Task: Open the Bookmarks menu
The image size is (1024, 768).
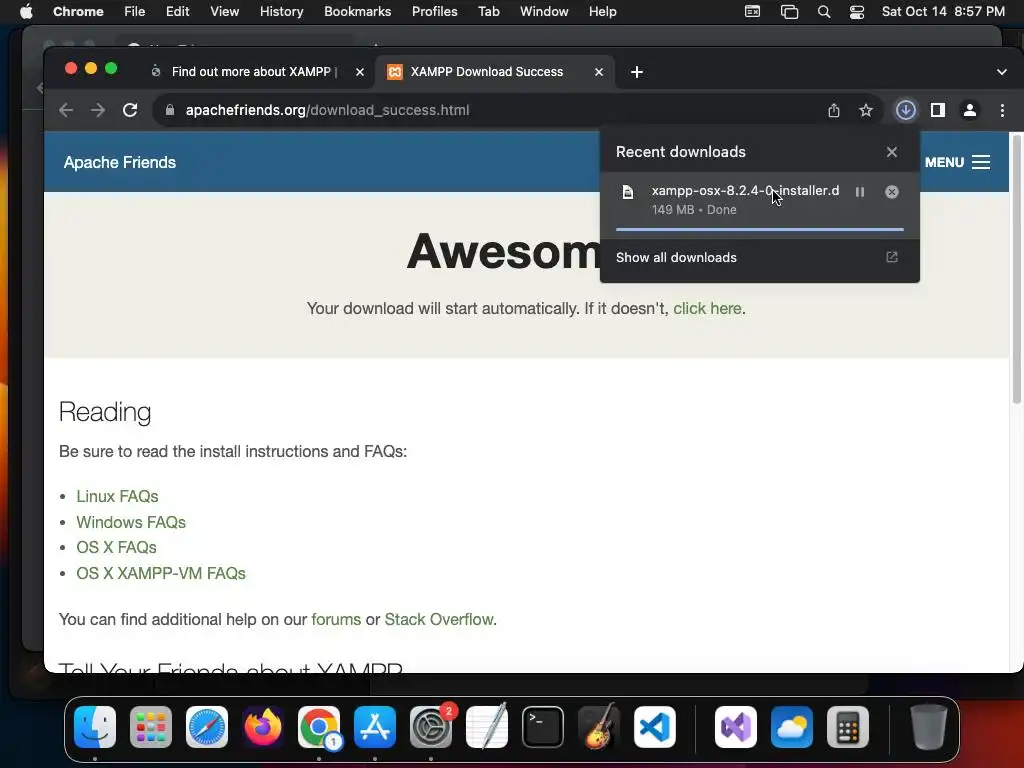Action: pyautogui.click(x=357, y=12)
